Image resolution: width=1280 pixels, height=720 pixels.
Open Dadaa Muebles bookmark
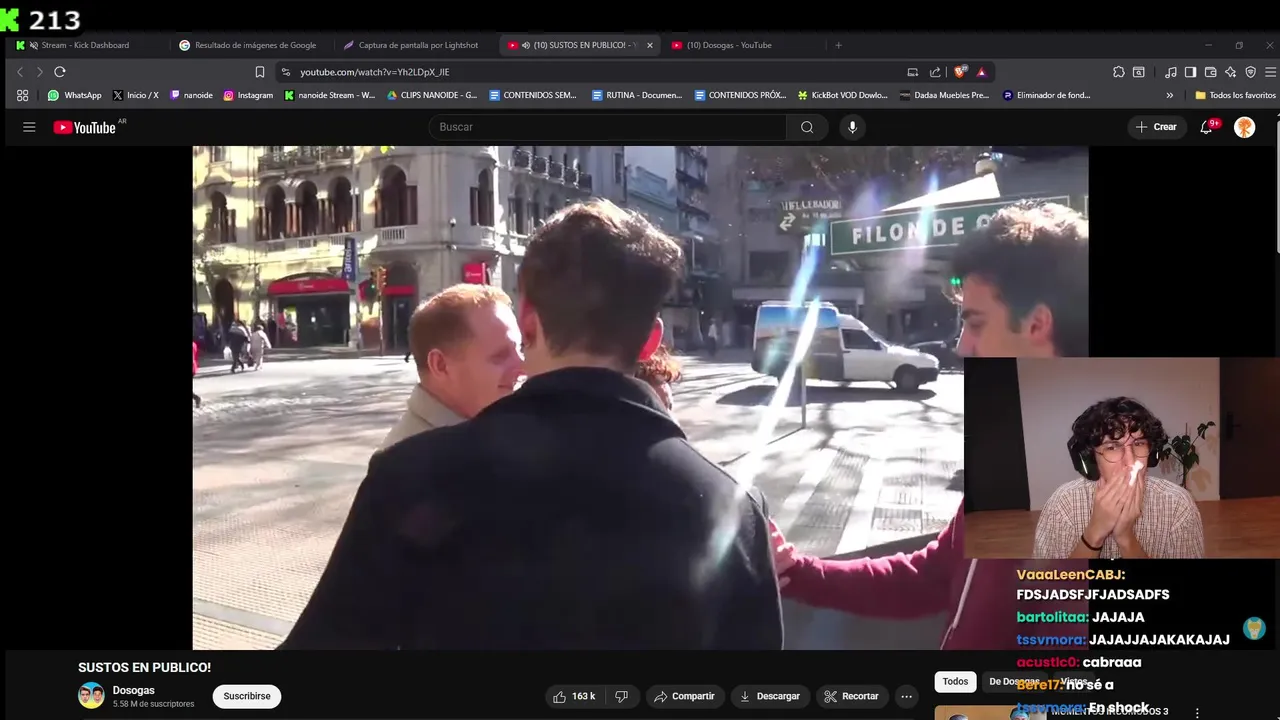(944, 95)
